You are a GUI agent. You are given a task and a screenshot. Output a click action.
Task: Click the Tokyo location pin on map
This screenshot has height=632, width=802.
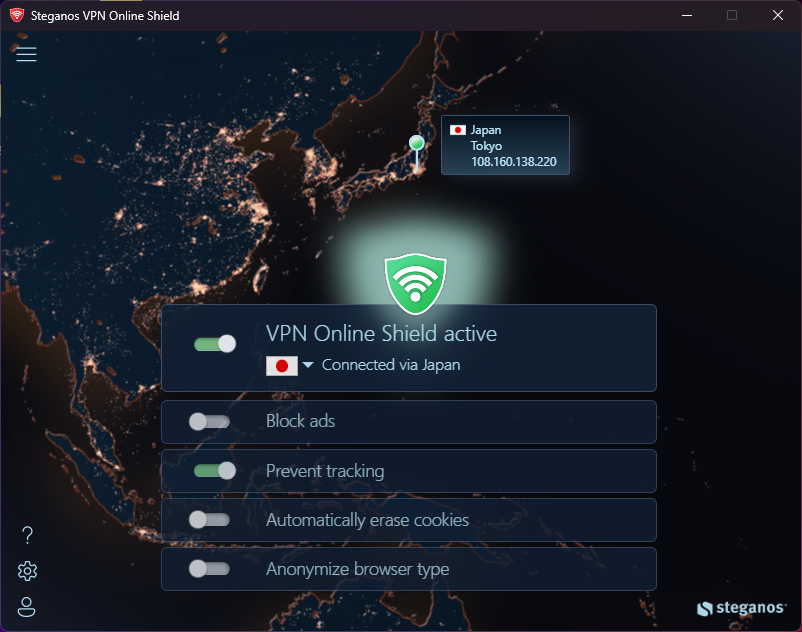[417, 151]
